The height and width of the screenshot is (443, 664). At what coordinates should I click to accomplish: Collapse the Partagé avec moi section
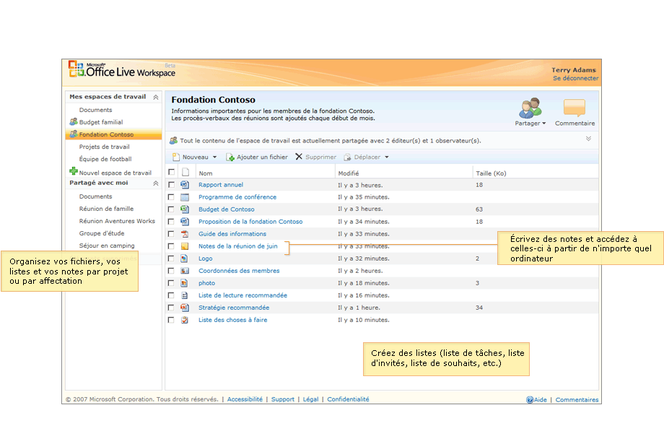pyautogui.click(x=154, y=184)
